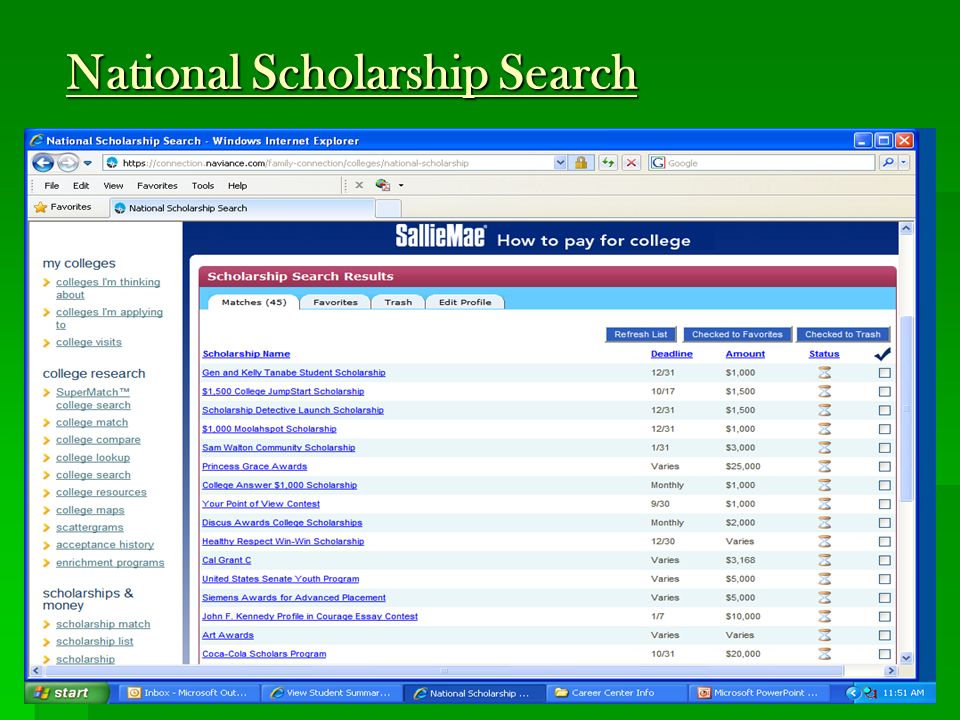
Task: Open the dropdown beside the toolbar globe icon
Action: point(401,185)
